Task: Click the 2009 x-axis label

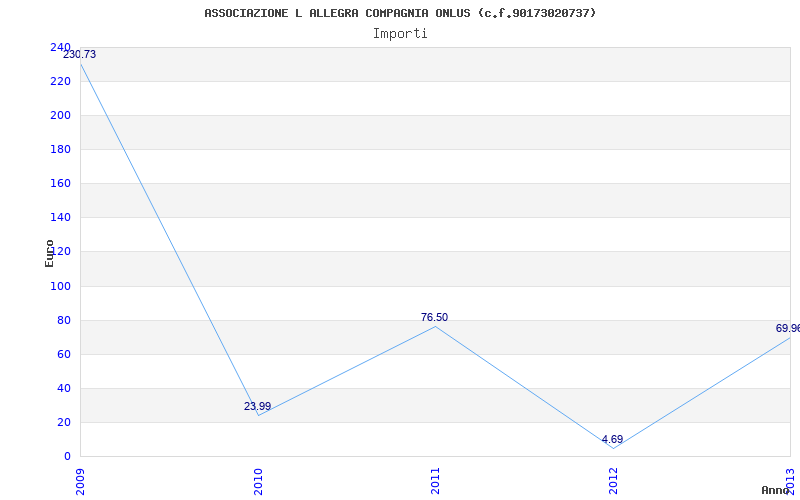Action: point(80,482)
